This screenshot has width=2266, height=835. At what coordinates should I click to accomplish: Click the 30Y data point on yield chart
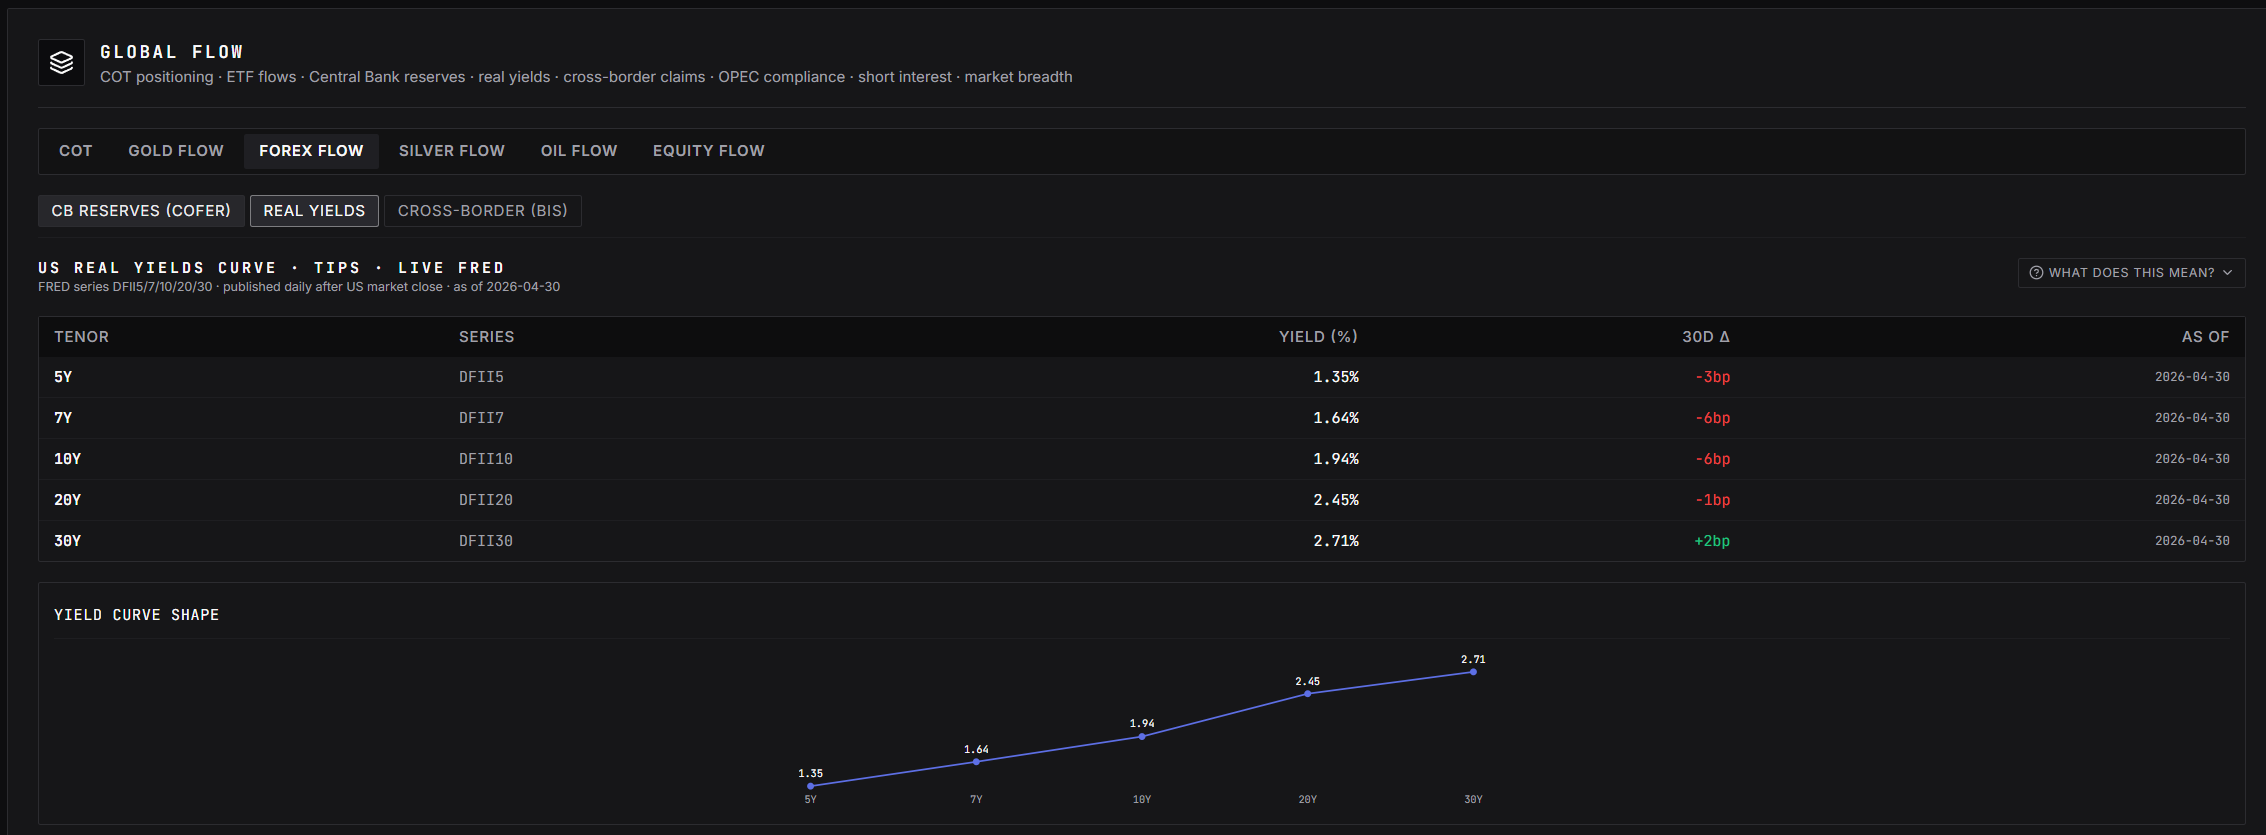coord(1473,672)
